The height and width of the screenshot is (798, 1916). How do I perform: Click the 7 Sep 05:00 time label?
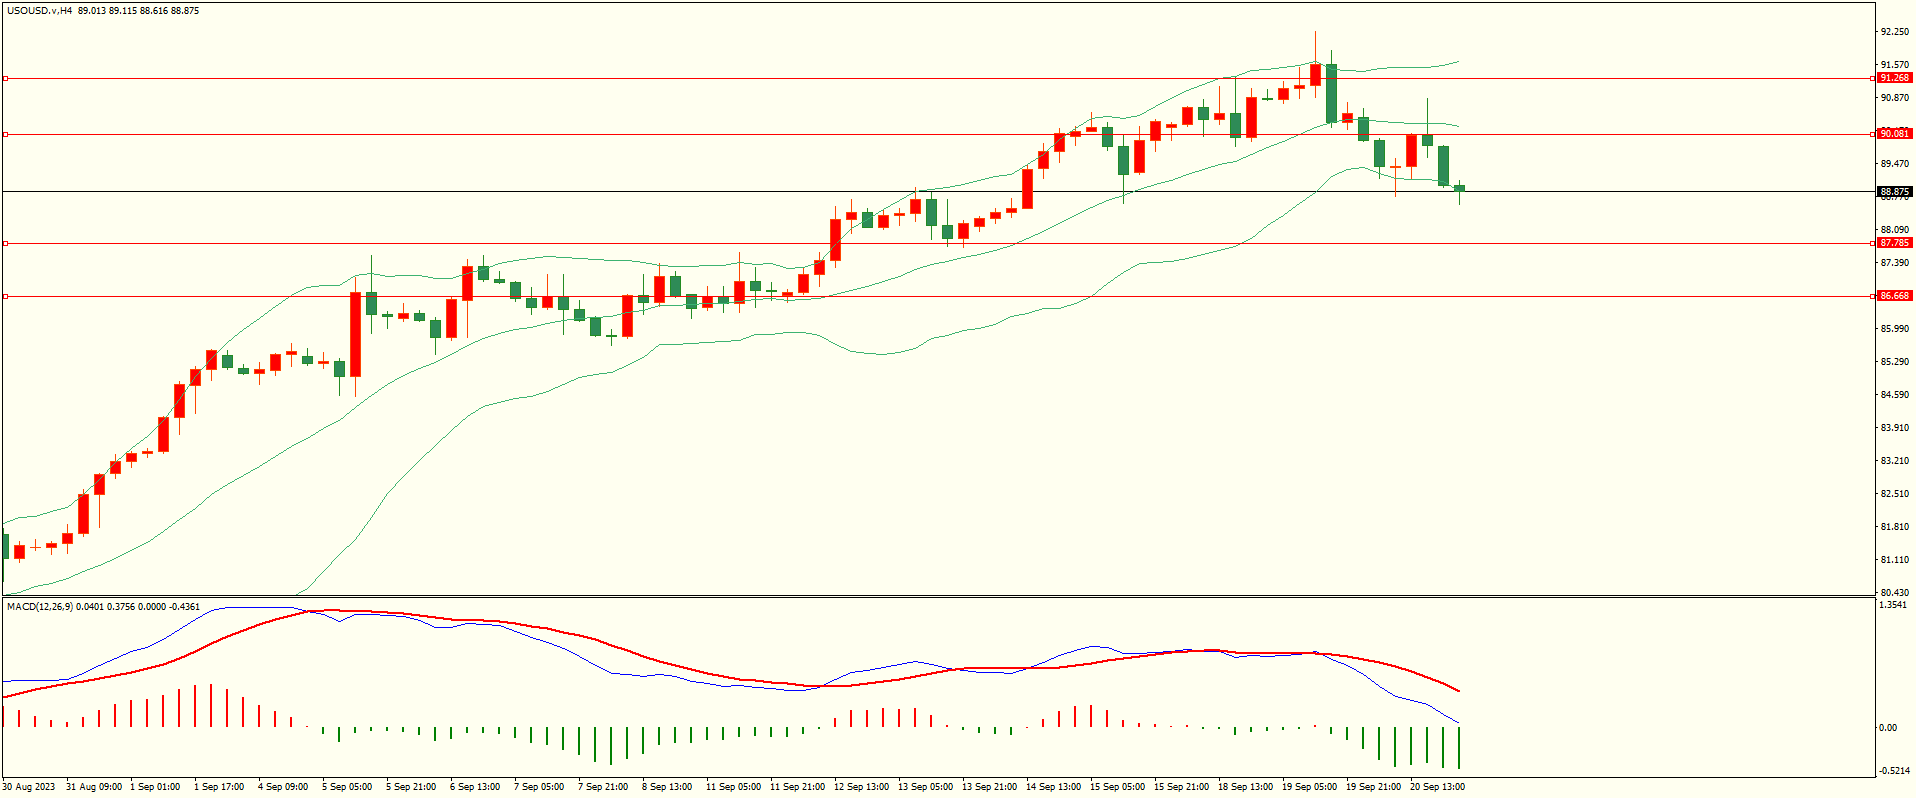(539, 787)
